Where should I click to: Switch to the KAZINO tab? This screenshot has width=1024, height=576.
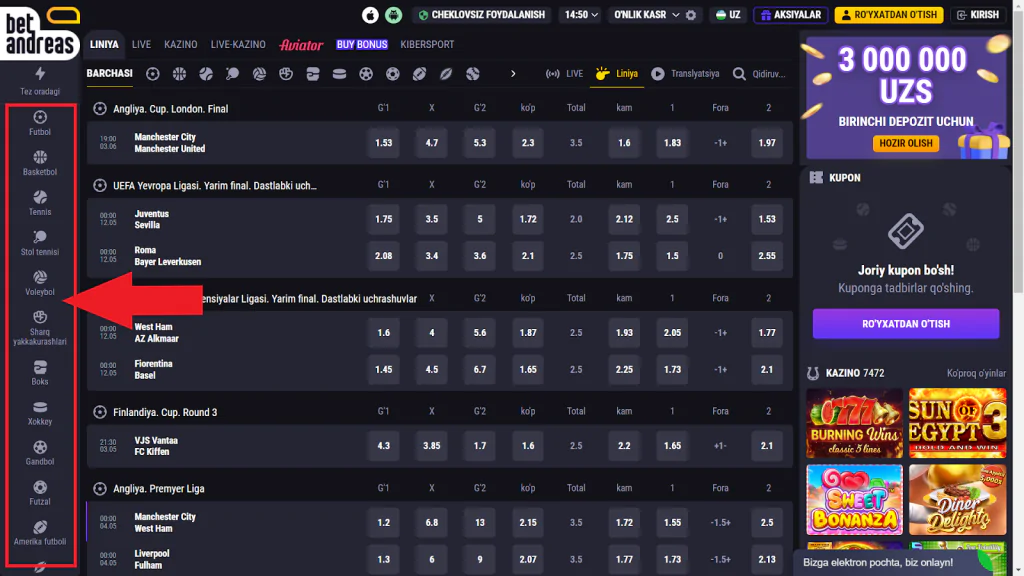pos(181,45)
